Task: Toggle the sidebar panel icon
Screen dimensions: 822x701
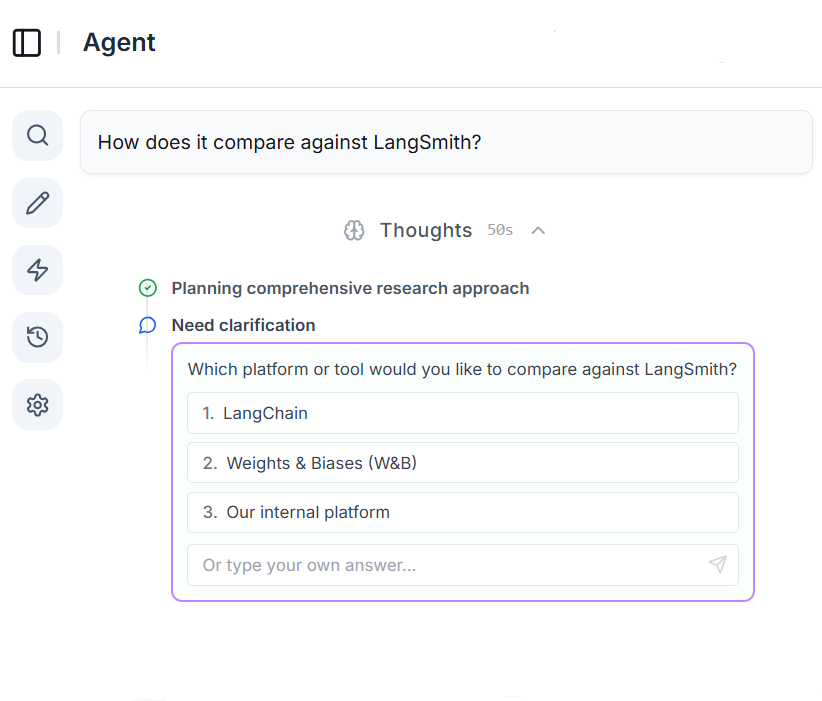Action: click(x=27, y=43)
